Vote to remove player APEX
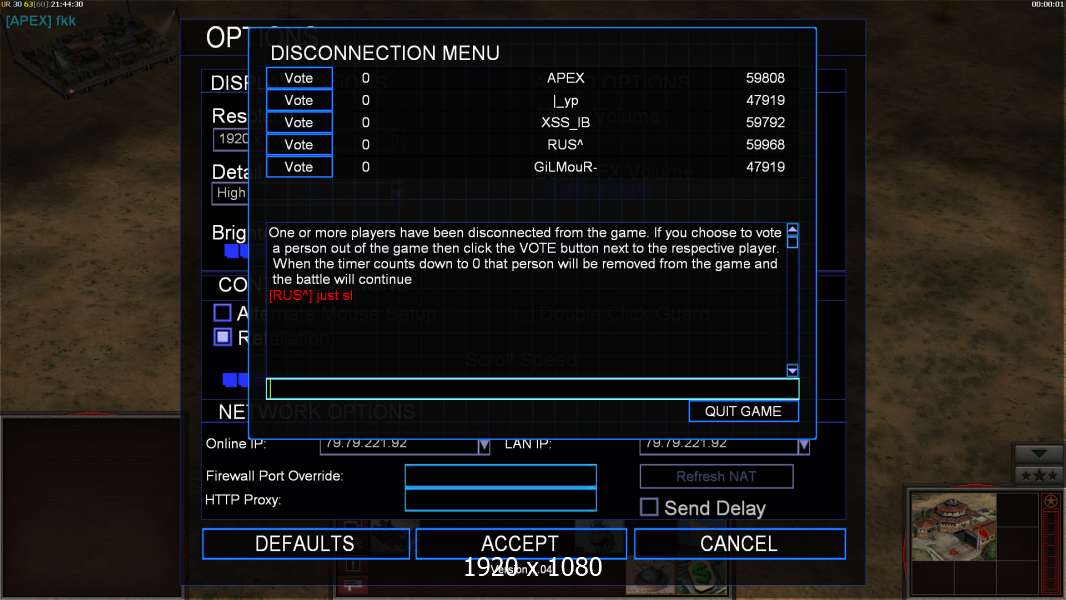Viewport: 1066px width, 600px height. (x=299, y=78)
